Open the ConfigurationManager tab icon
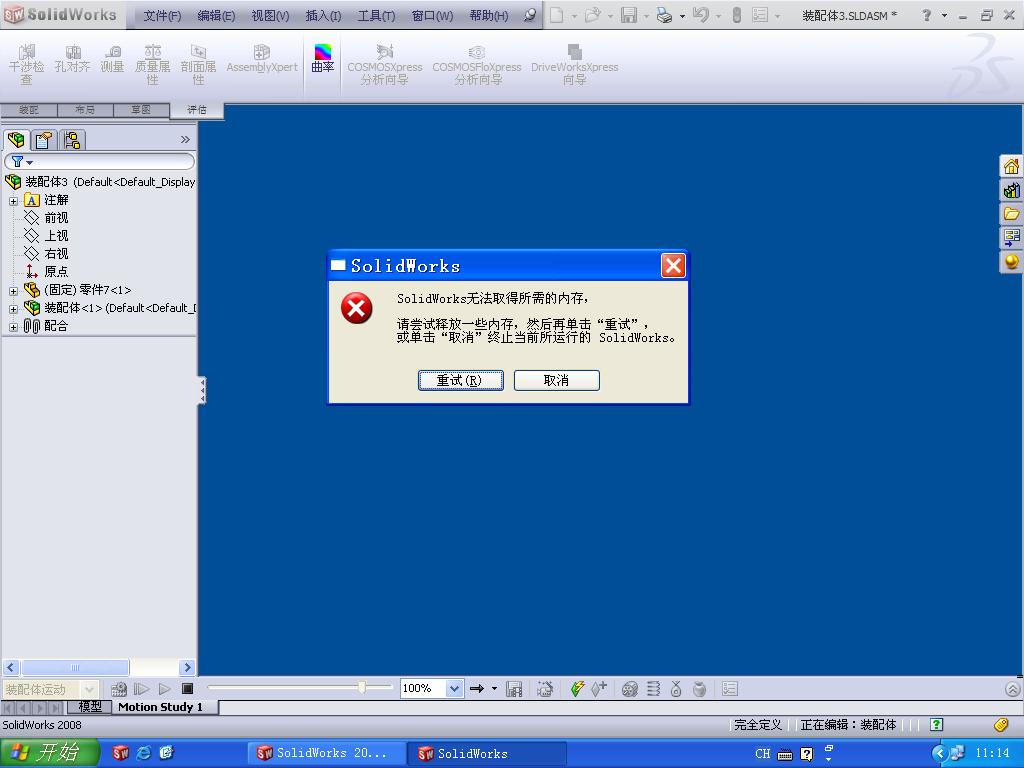Viewport: 1024px width, 768px height. [x=72, y=140]
